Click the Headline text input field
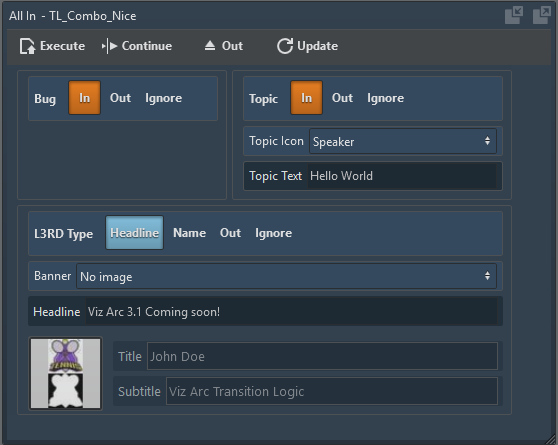 coord(292,312)
